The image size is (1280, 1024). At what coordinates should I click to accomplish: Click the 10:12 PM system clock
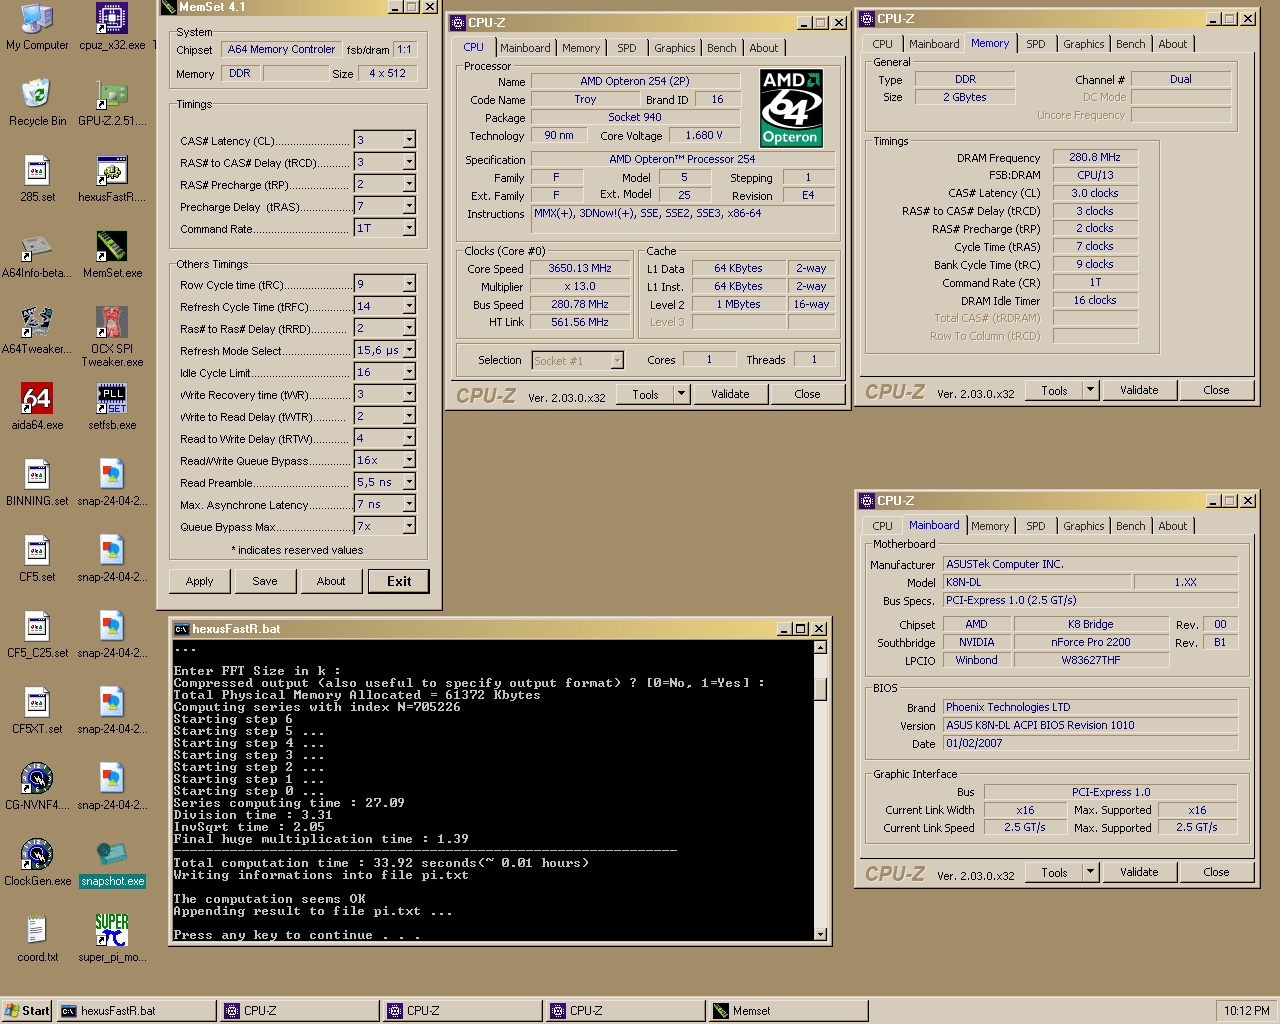point(1247,1011)
